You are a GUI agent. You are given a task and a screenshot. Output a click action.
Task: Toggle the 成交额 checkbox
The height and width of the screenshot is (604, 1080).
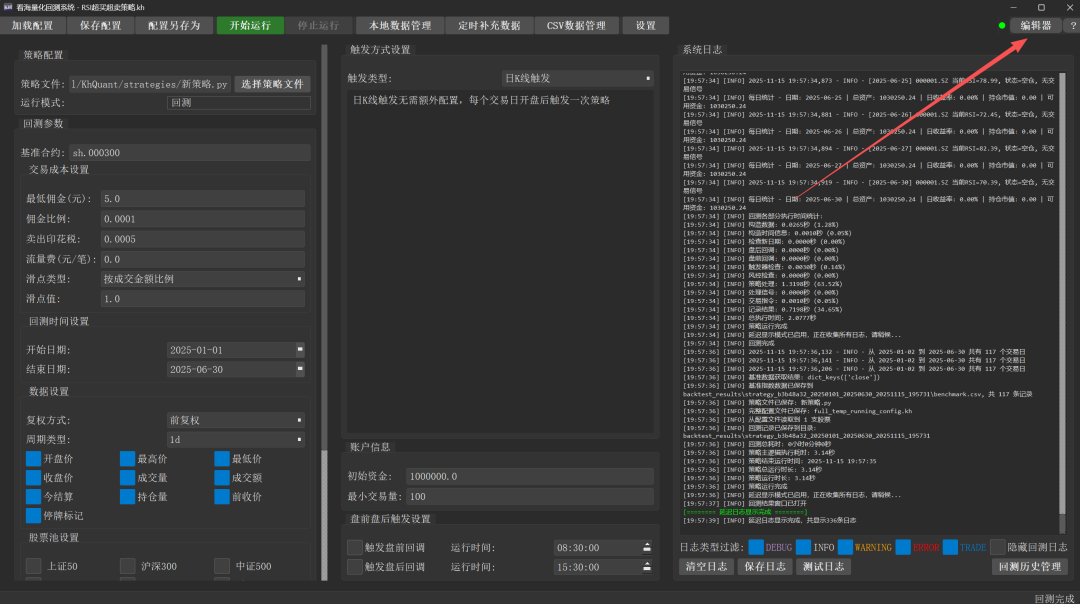[x=222, y=477]
